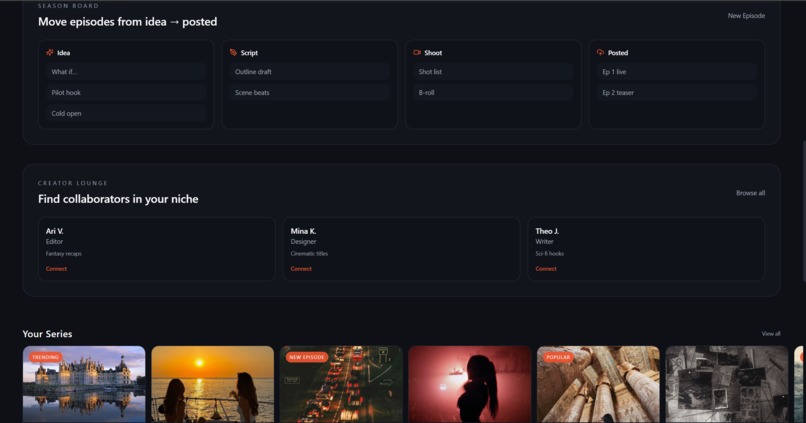The height and width of the screenshot is (423, 806).
Task: Click the Posted column cloud icon
Action: click(x=600, y=52)
